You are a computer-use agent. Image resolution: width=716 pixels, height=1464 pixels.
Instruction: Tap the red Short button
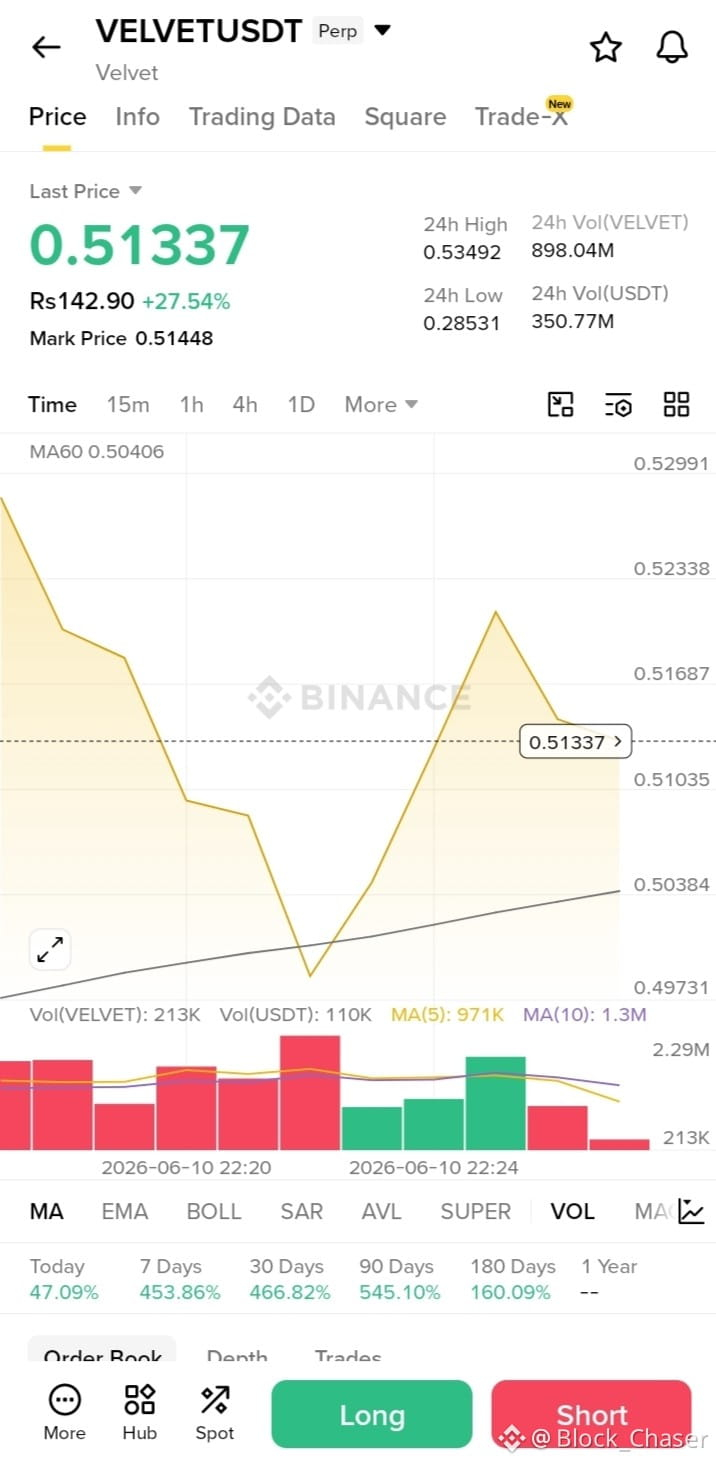point(591,1414)
